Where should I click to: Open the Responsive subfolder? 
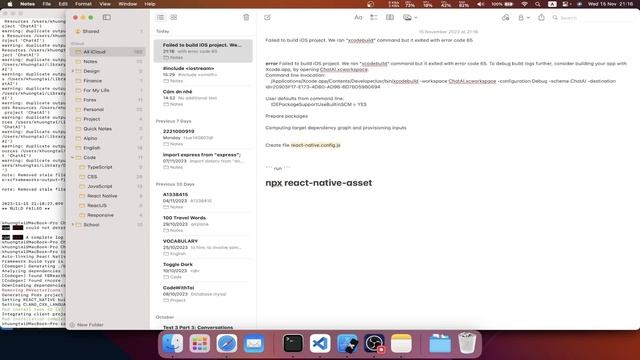pos(108,215)
